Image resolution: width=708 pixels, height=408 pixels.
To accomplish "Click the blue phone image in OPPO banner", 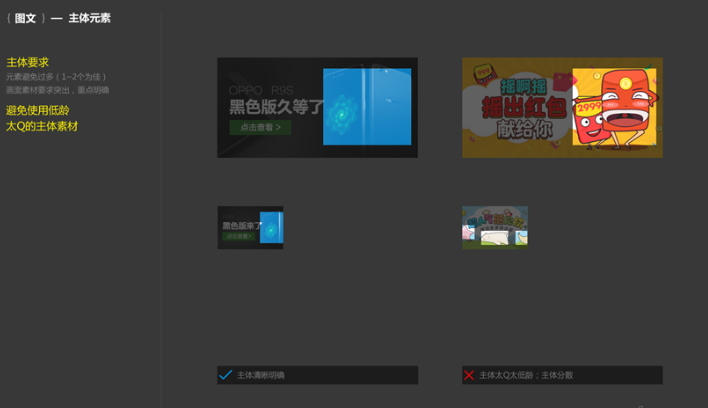I will tap(367, 106).
